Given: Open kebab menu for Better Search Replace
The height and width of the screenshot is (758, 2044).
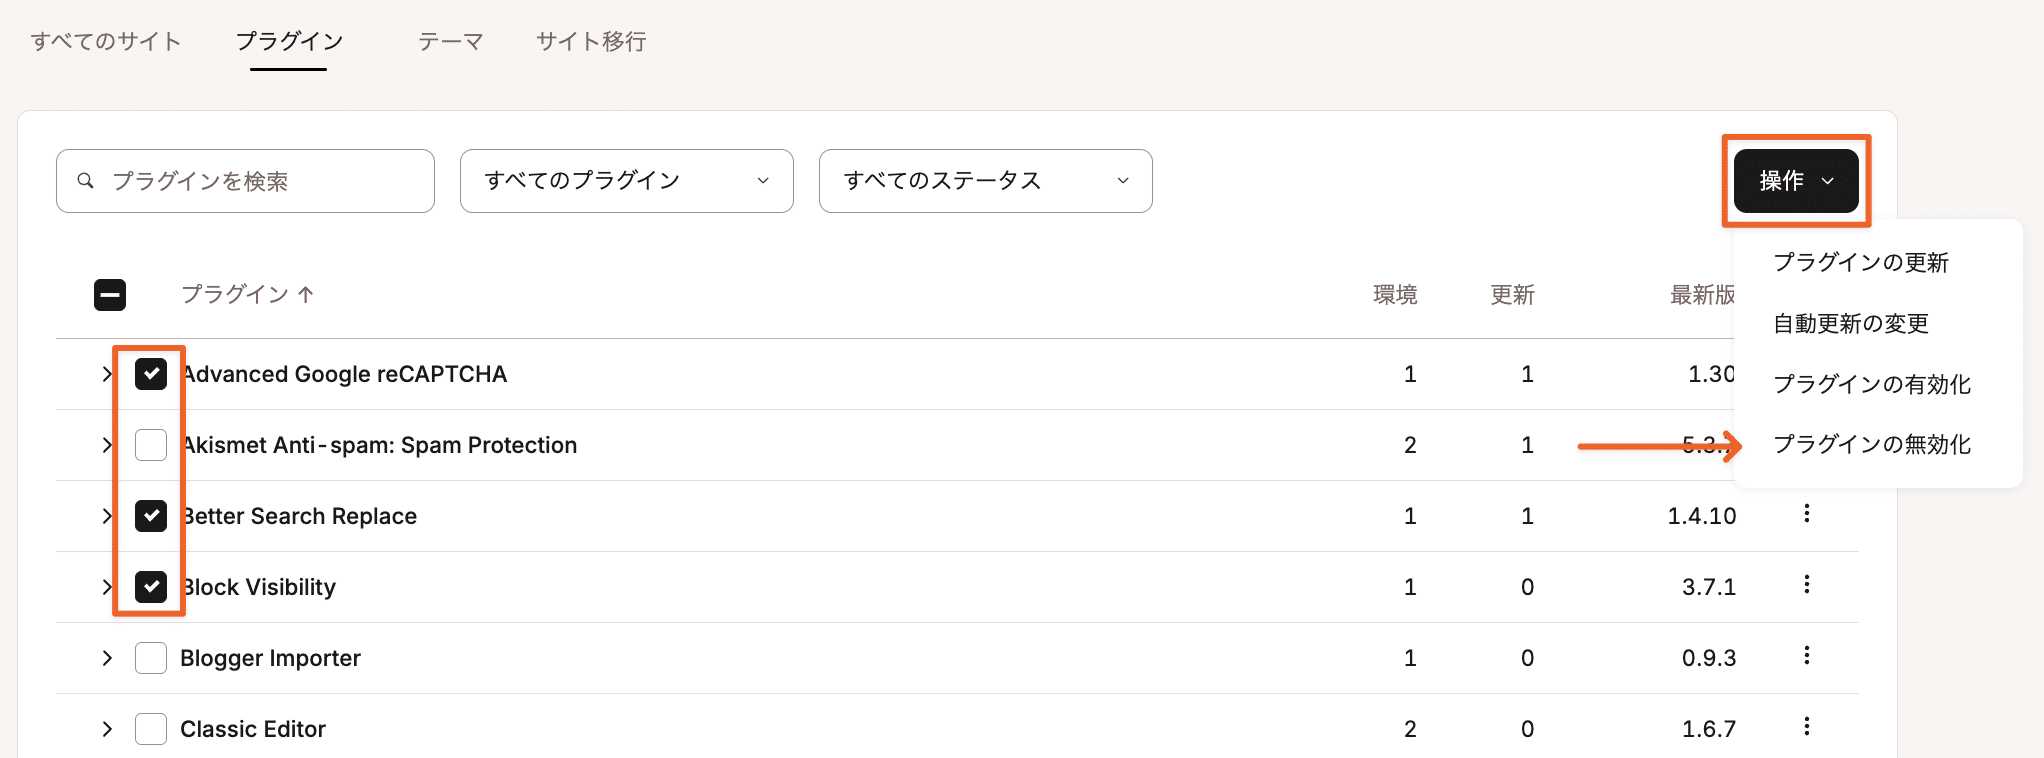Looking at the screenshot, I should (x=1806, y=514).
